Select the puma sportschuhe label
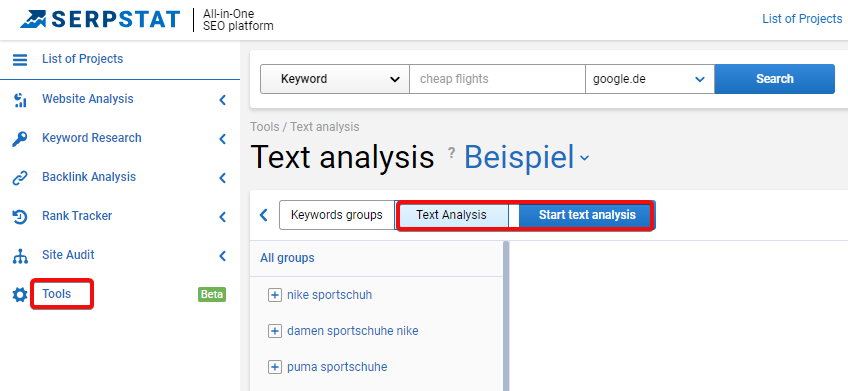Image resolution: width=848 pixels, height=391 pixels. click(x=337, y=367)
